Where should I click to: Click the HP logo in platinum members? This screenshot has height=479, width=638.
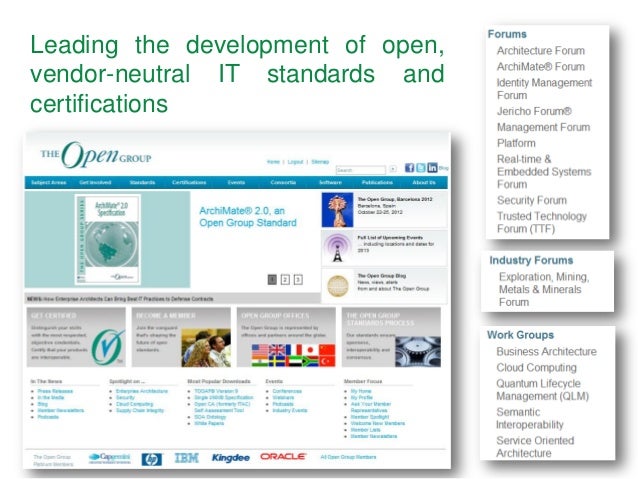(152, 459)
